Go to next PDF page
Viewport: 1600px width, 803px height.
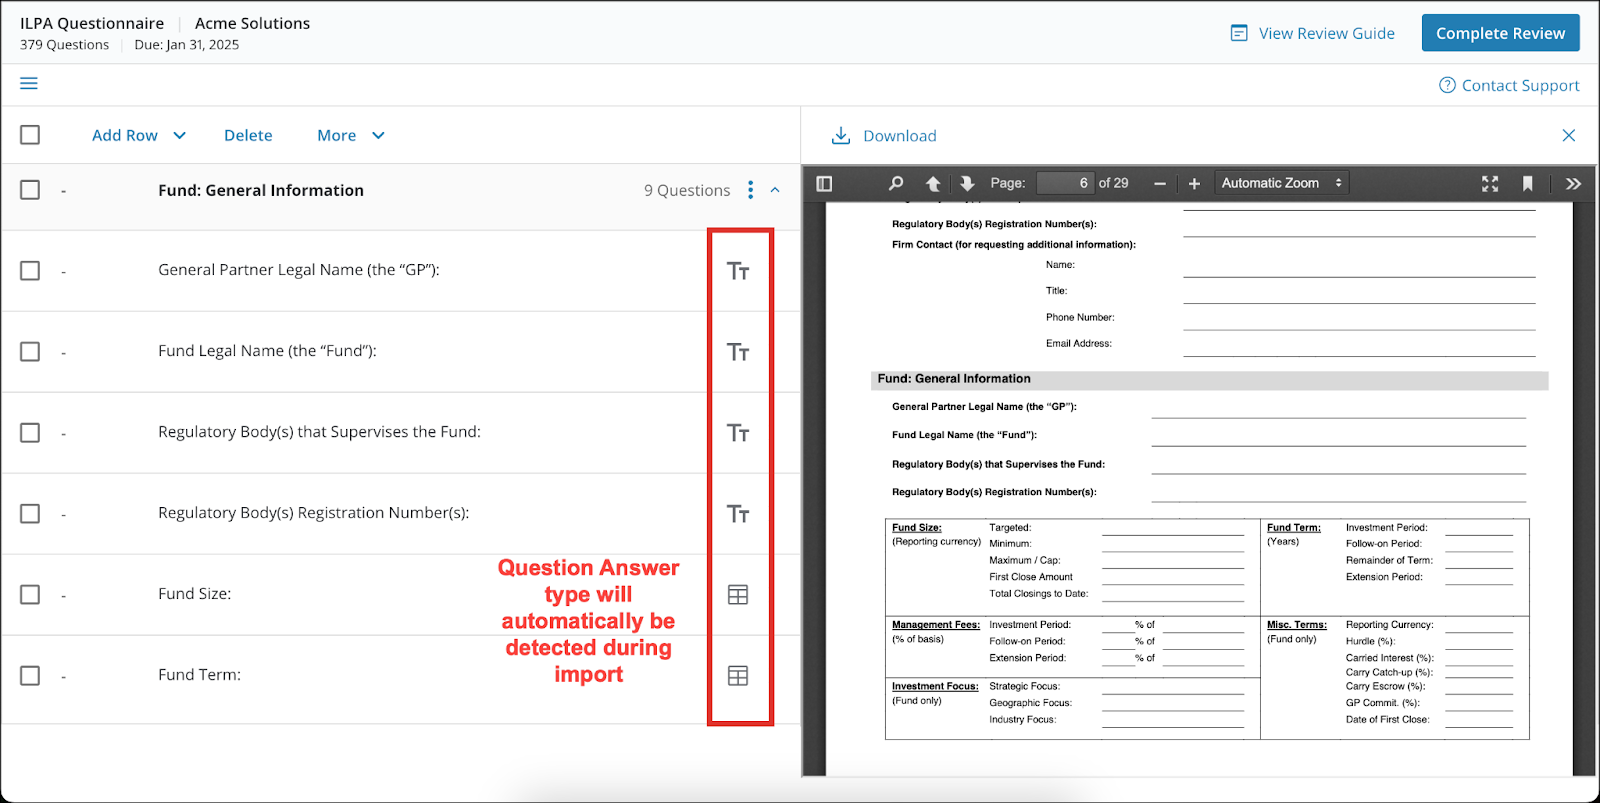point(967,183)
